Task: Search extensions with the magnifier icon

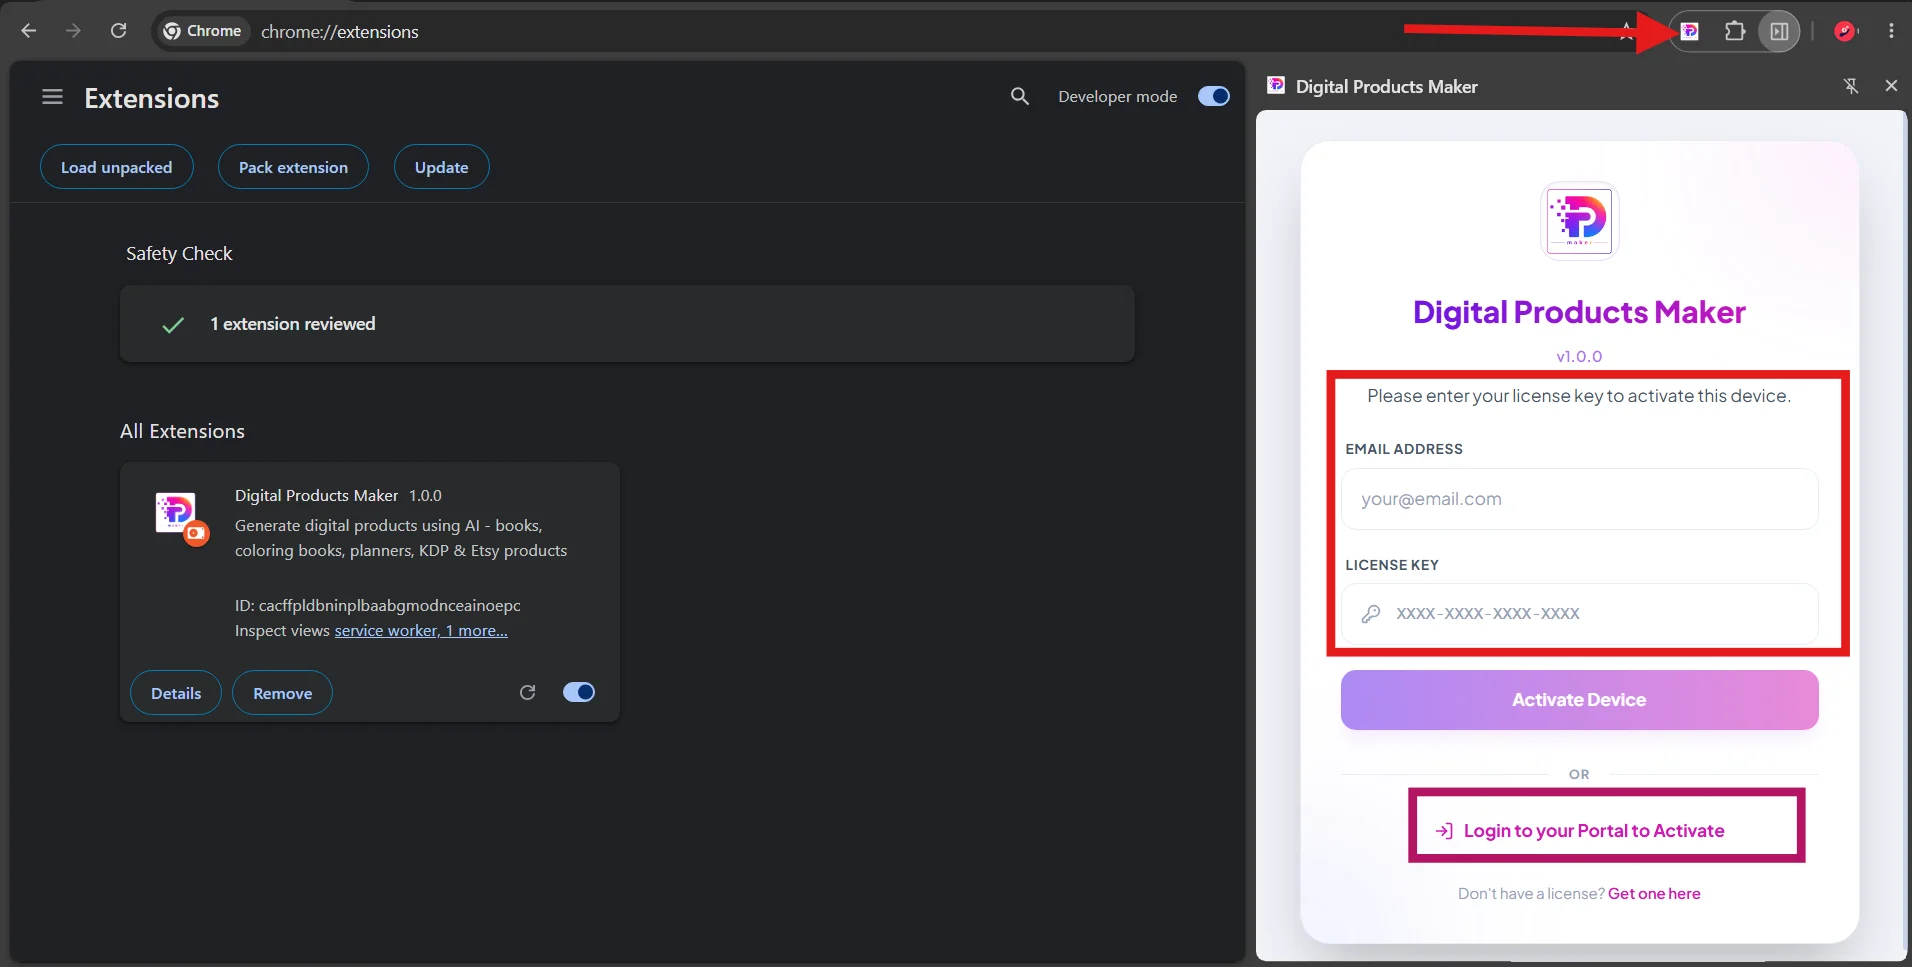Action: pyautogui.click(x=1020, y=96)
